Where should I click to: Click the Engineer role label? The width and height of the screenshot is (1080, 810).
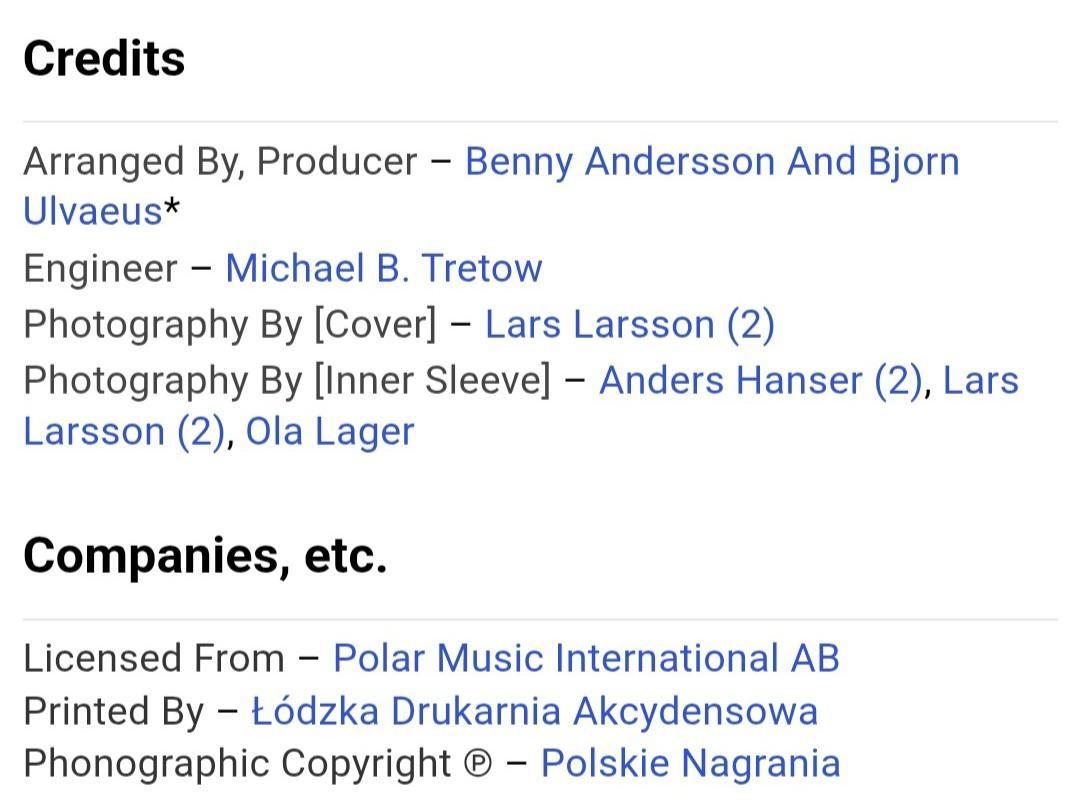point(101,269)
